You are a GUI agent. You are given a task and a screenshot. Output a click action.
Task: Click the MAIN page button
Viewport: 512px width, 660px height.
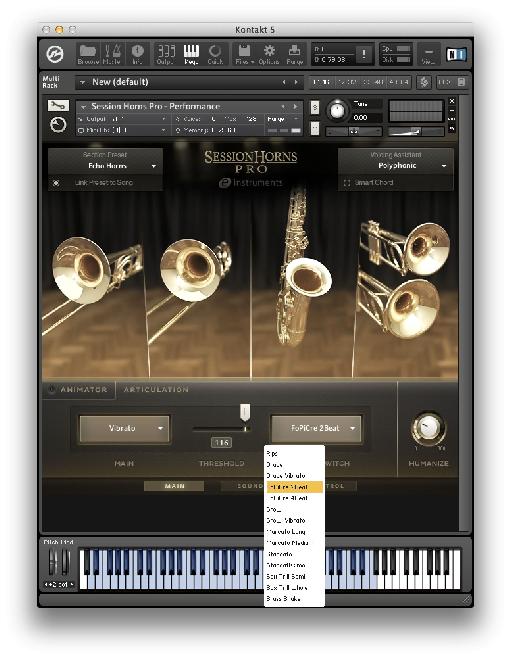click(x=174, y=486)
